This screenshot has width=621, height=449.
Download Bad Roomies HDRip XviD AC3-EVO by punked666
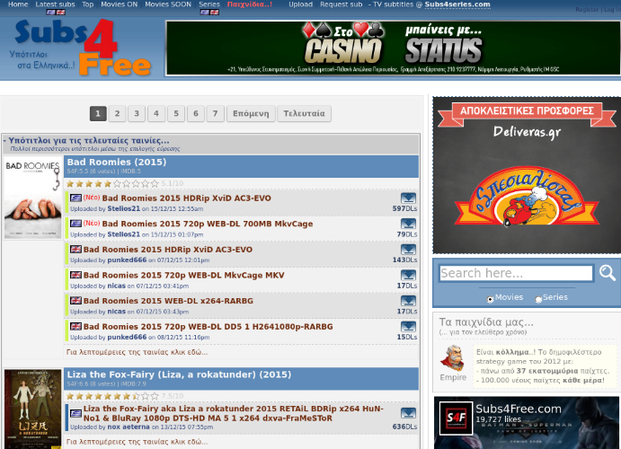point(408,250)
